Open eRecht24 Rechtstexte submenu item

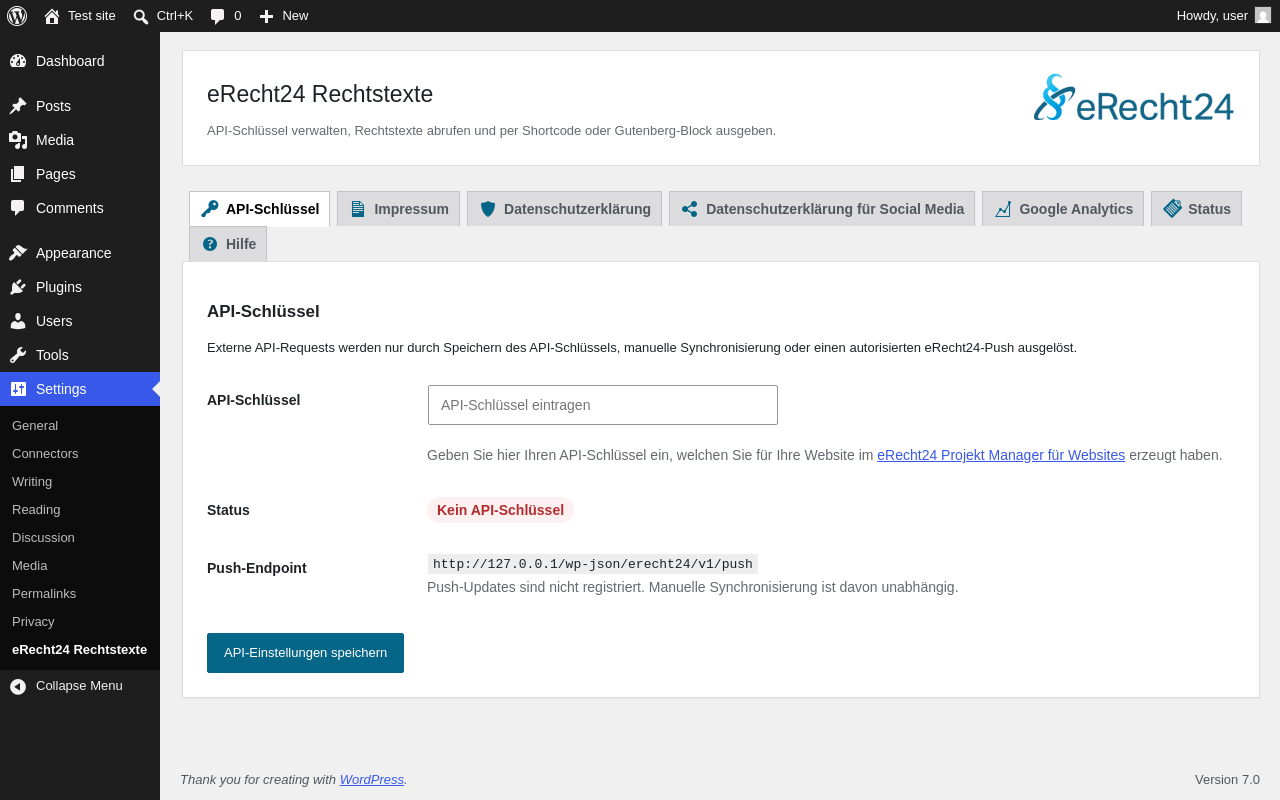(x=80, y=649)
